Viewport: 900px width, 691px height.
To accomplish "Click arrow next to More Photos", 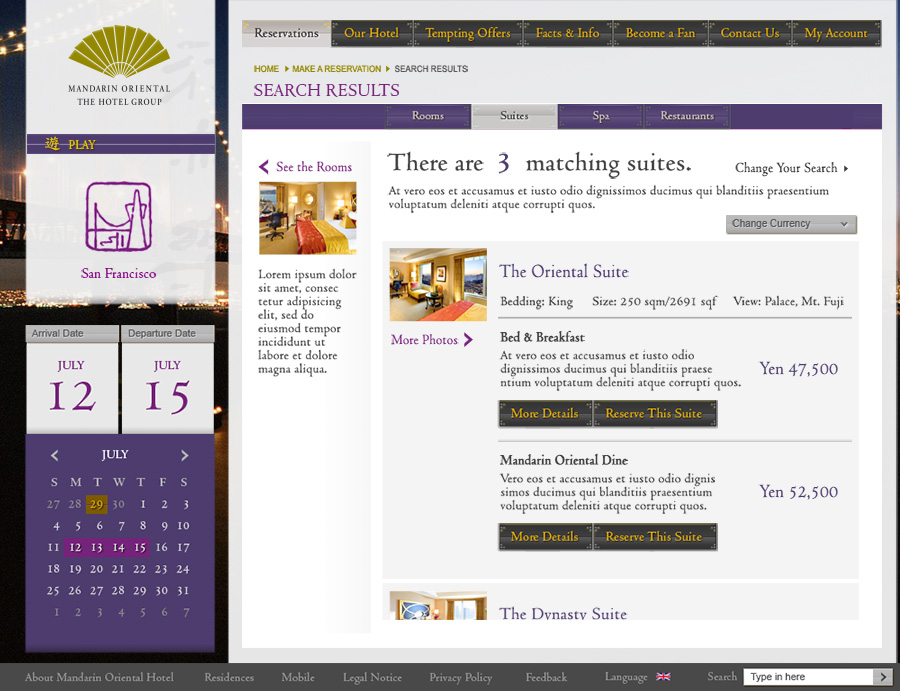I will (x=468, y=340).
